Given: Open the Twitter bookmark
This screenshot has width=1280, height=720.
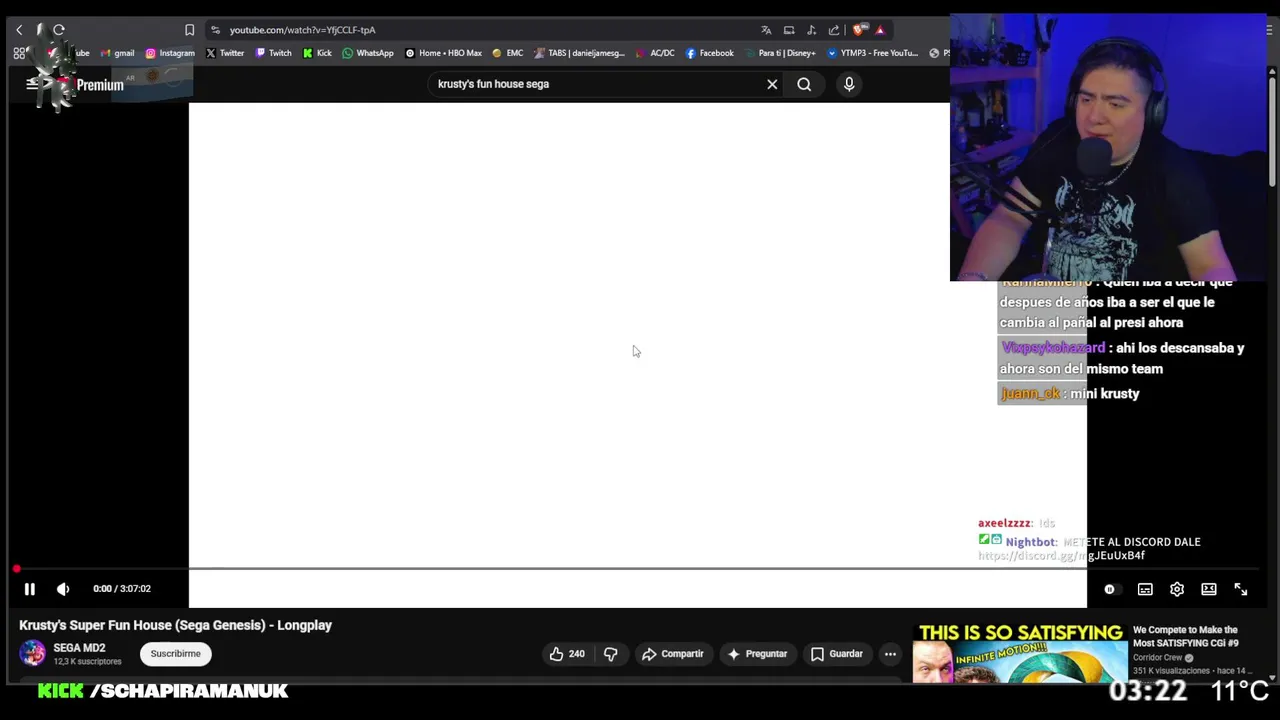Looking at the screenshot, I should (x=225, y=53).
